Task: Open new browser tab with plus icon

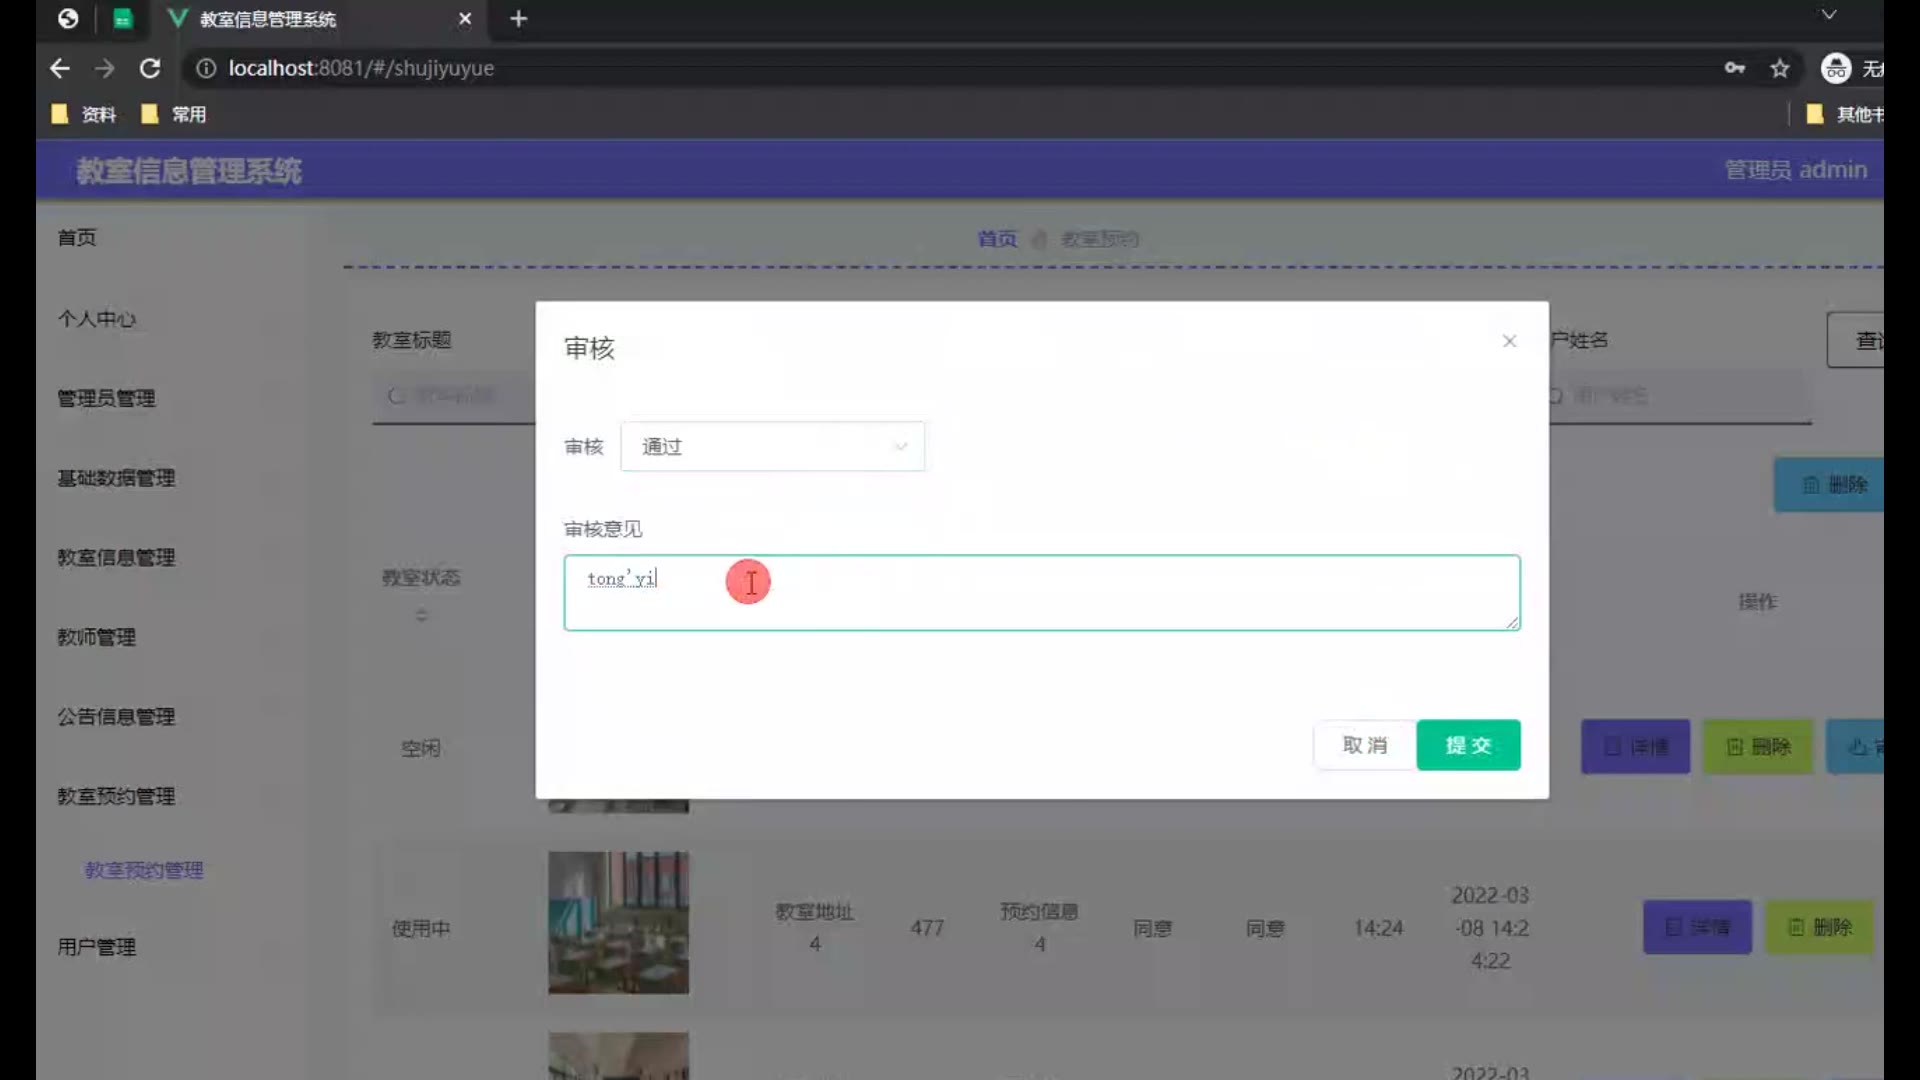Action: tap(518, 19)
